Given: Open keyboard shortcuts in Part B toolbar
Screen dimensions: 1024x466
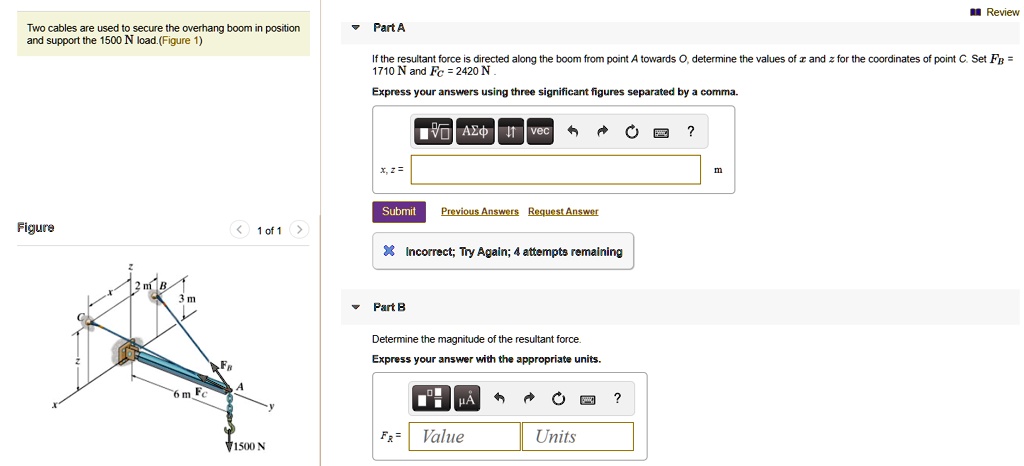Looking at the screenshot, I should [x=588, y=398].
